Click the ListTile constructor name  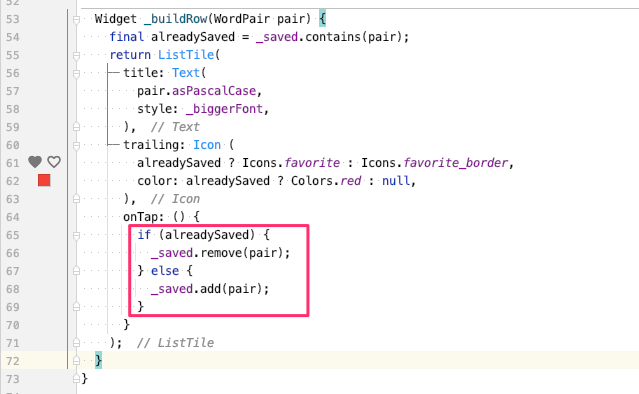click(186, 55)
